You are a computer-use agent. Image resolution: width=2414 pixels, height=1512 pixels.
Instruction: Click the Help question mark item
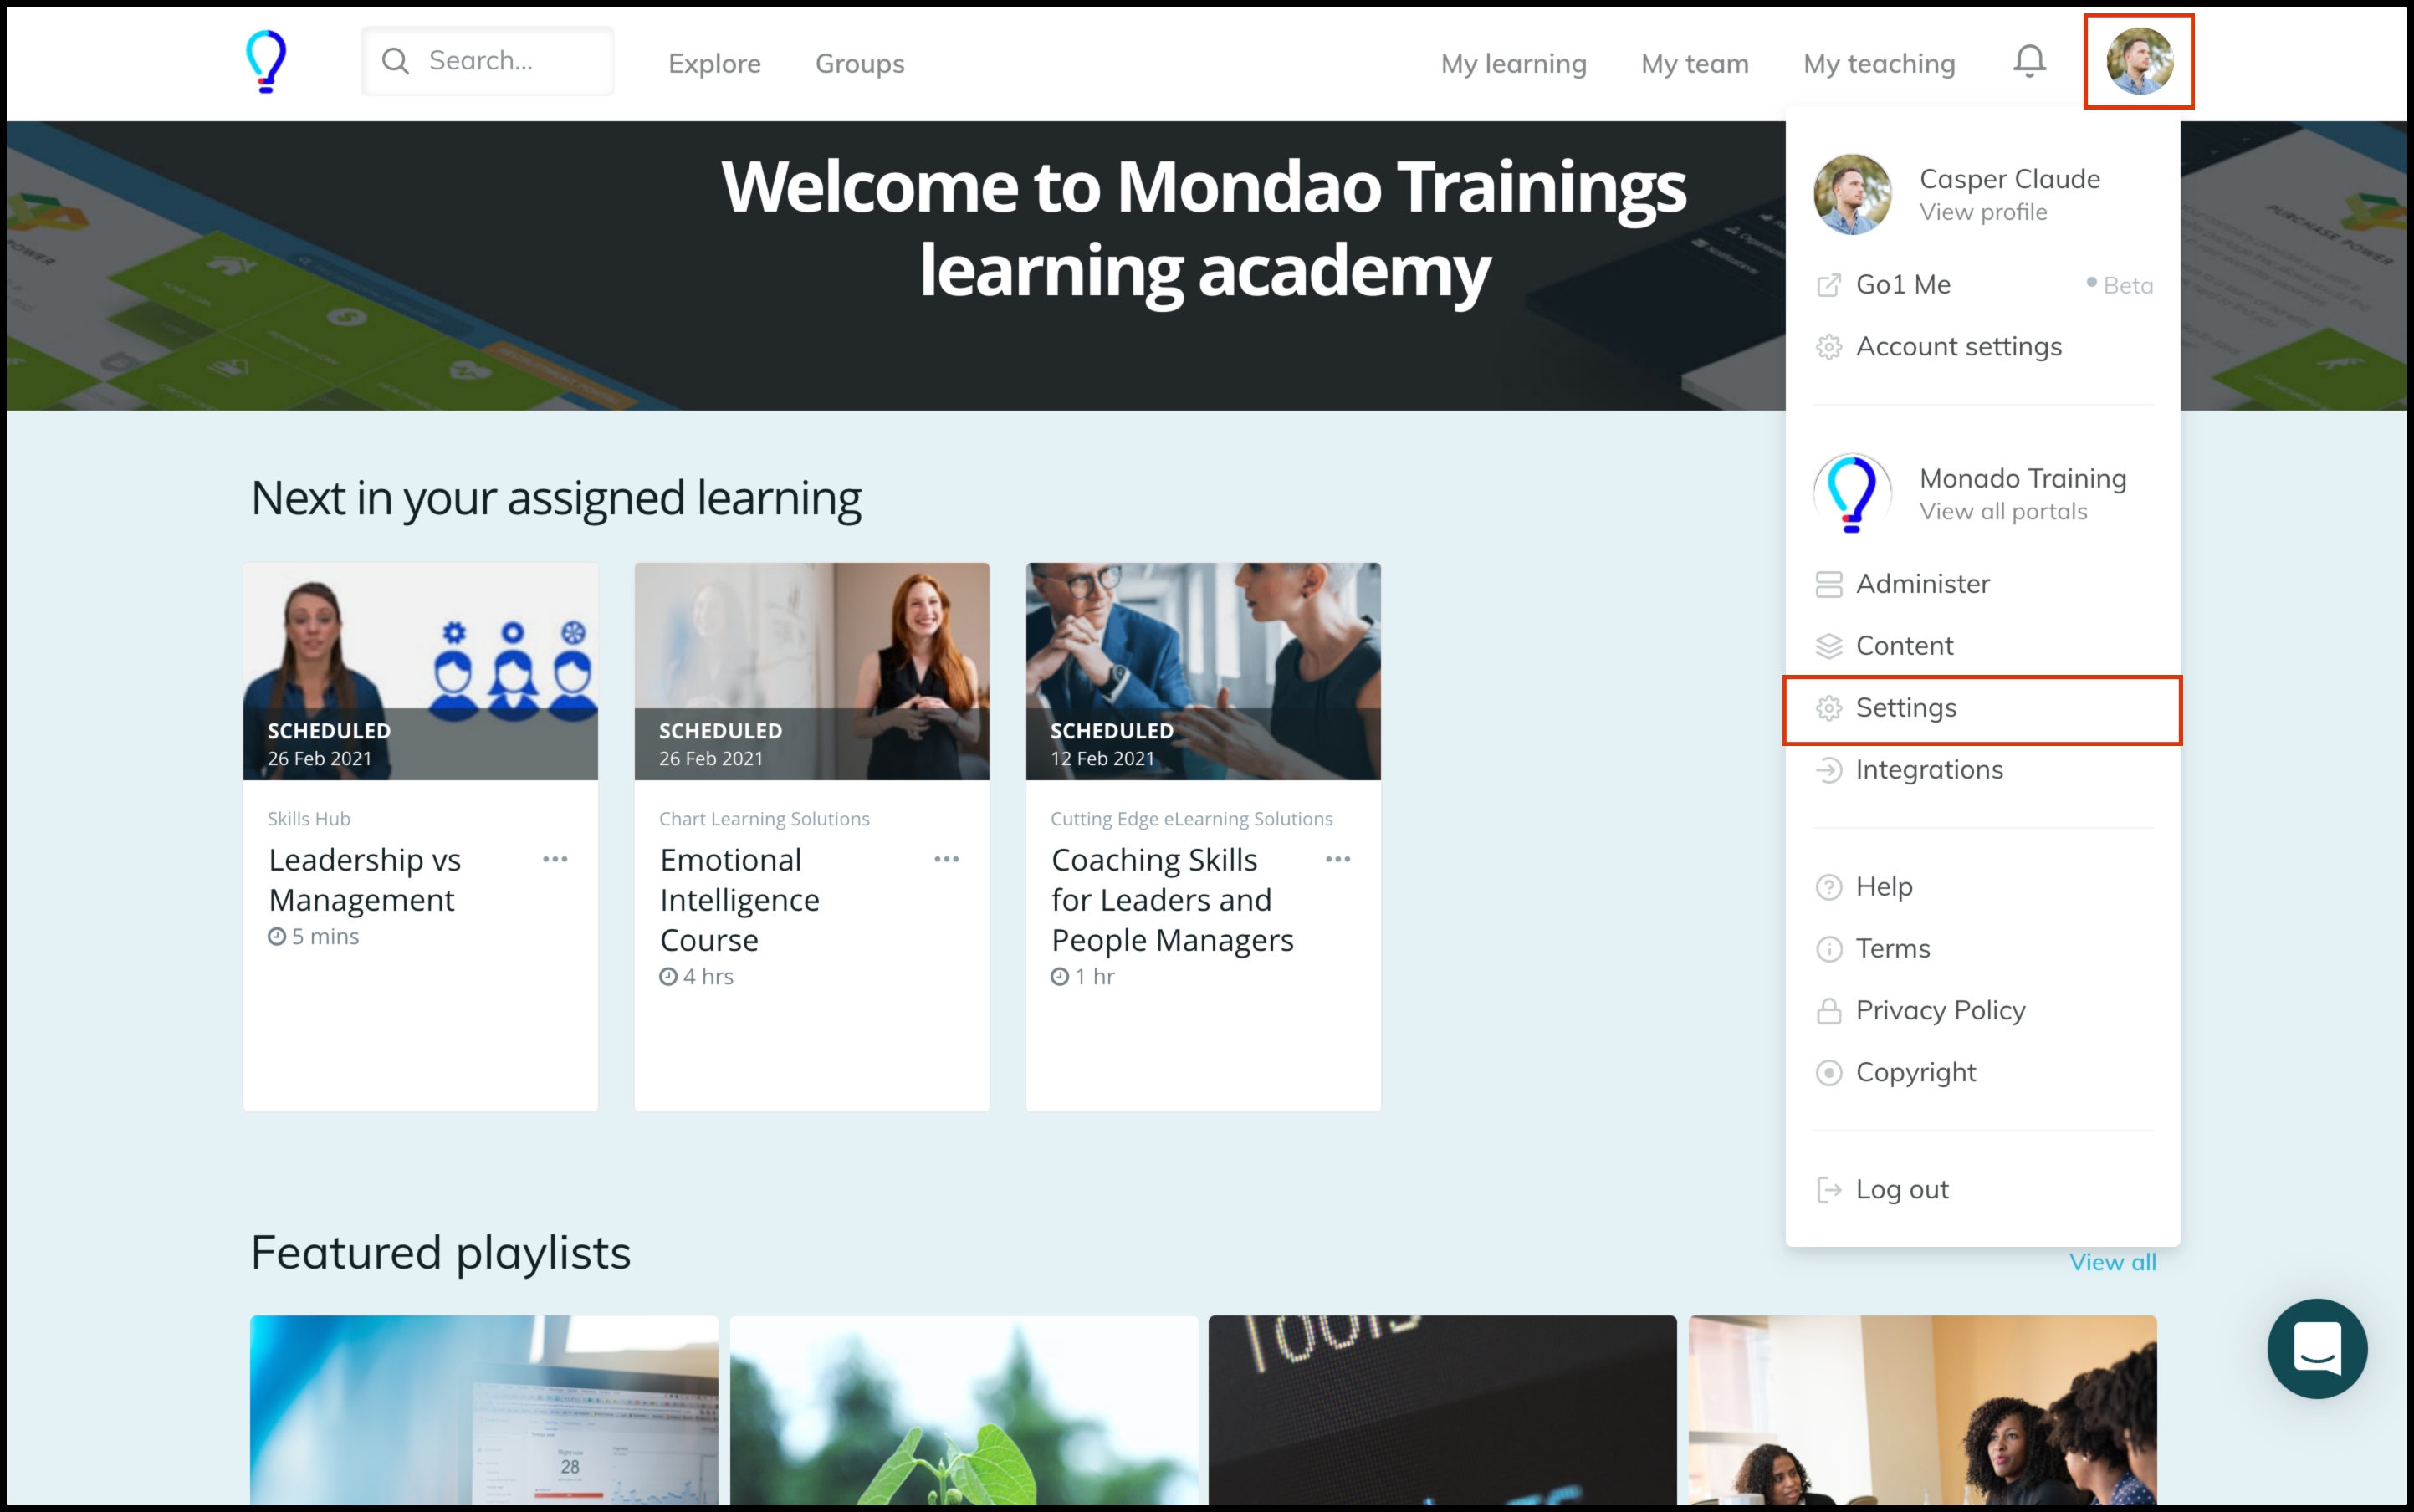[x=1884, y=887]
